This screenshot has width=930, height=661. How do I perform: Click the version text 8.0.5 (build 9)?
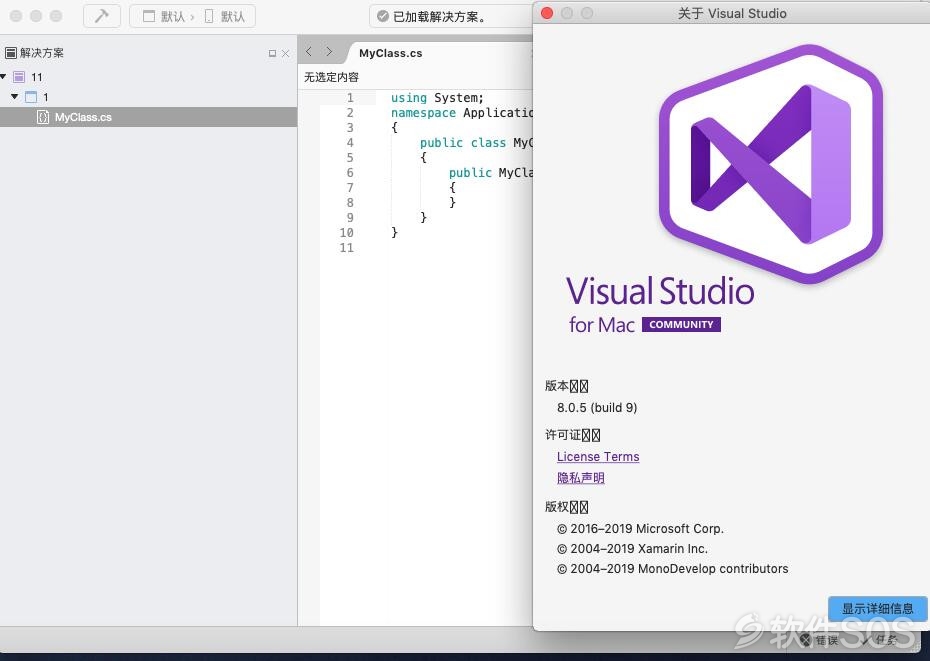coord(597,408)
